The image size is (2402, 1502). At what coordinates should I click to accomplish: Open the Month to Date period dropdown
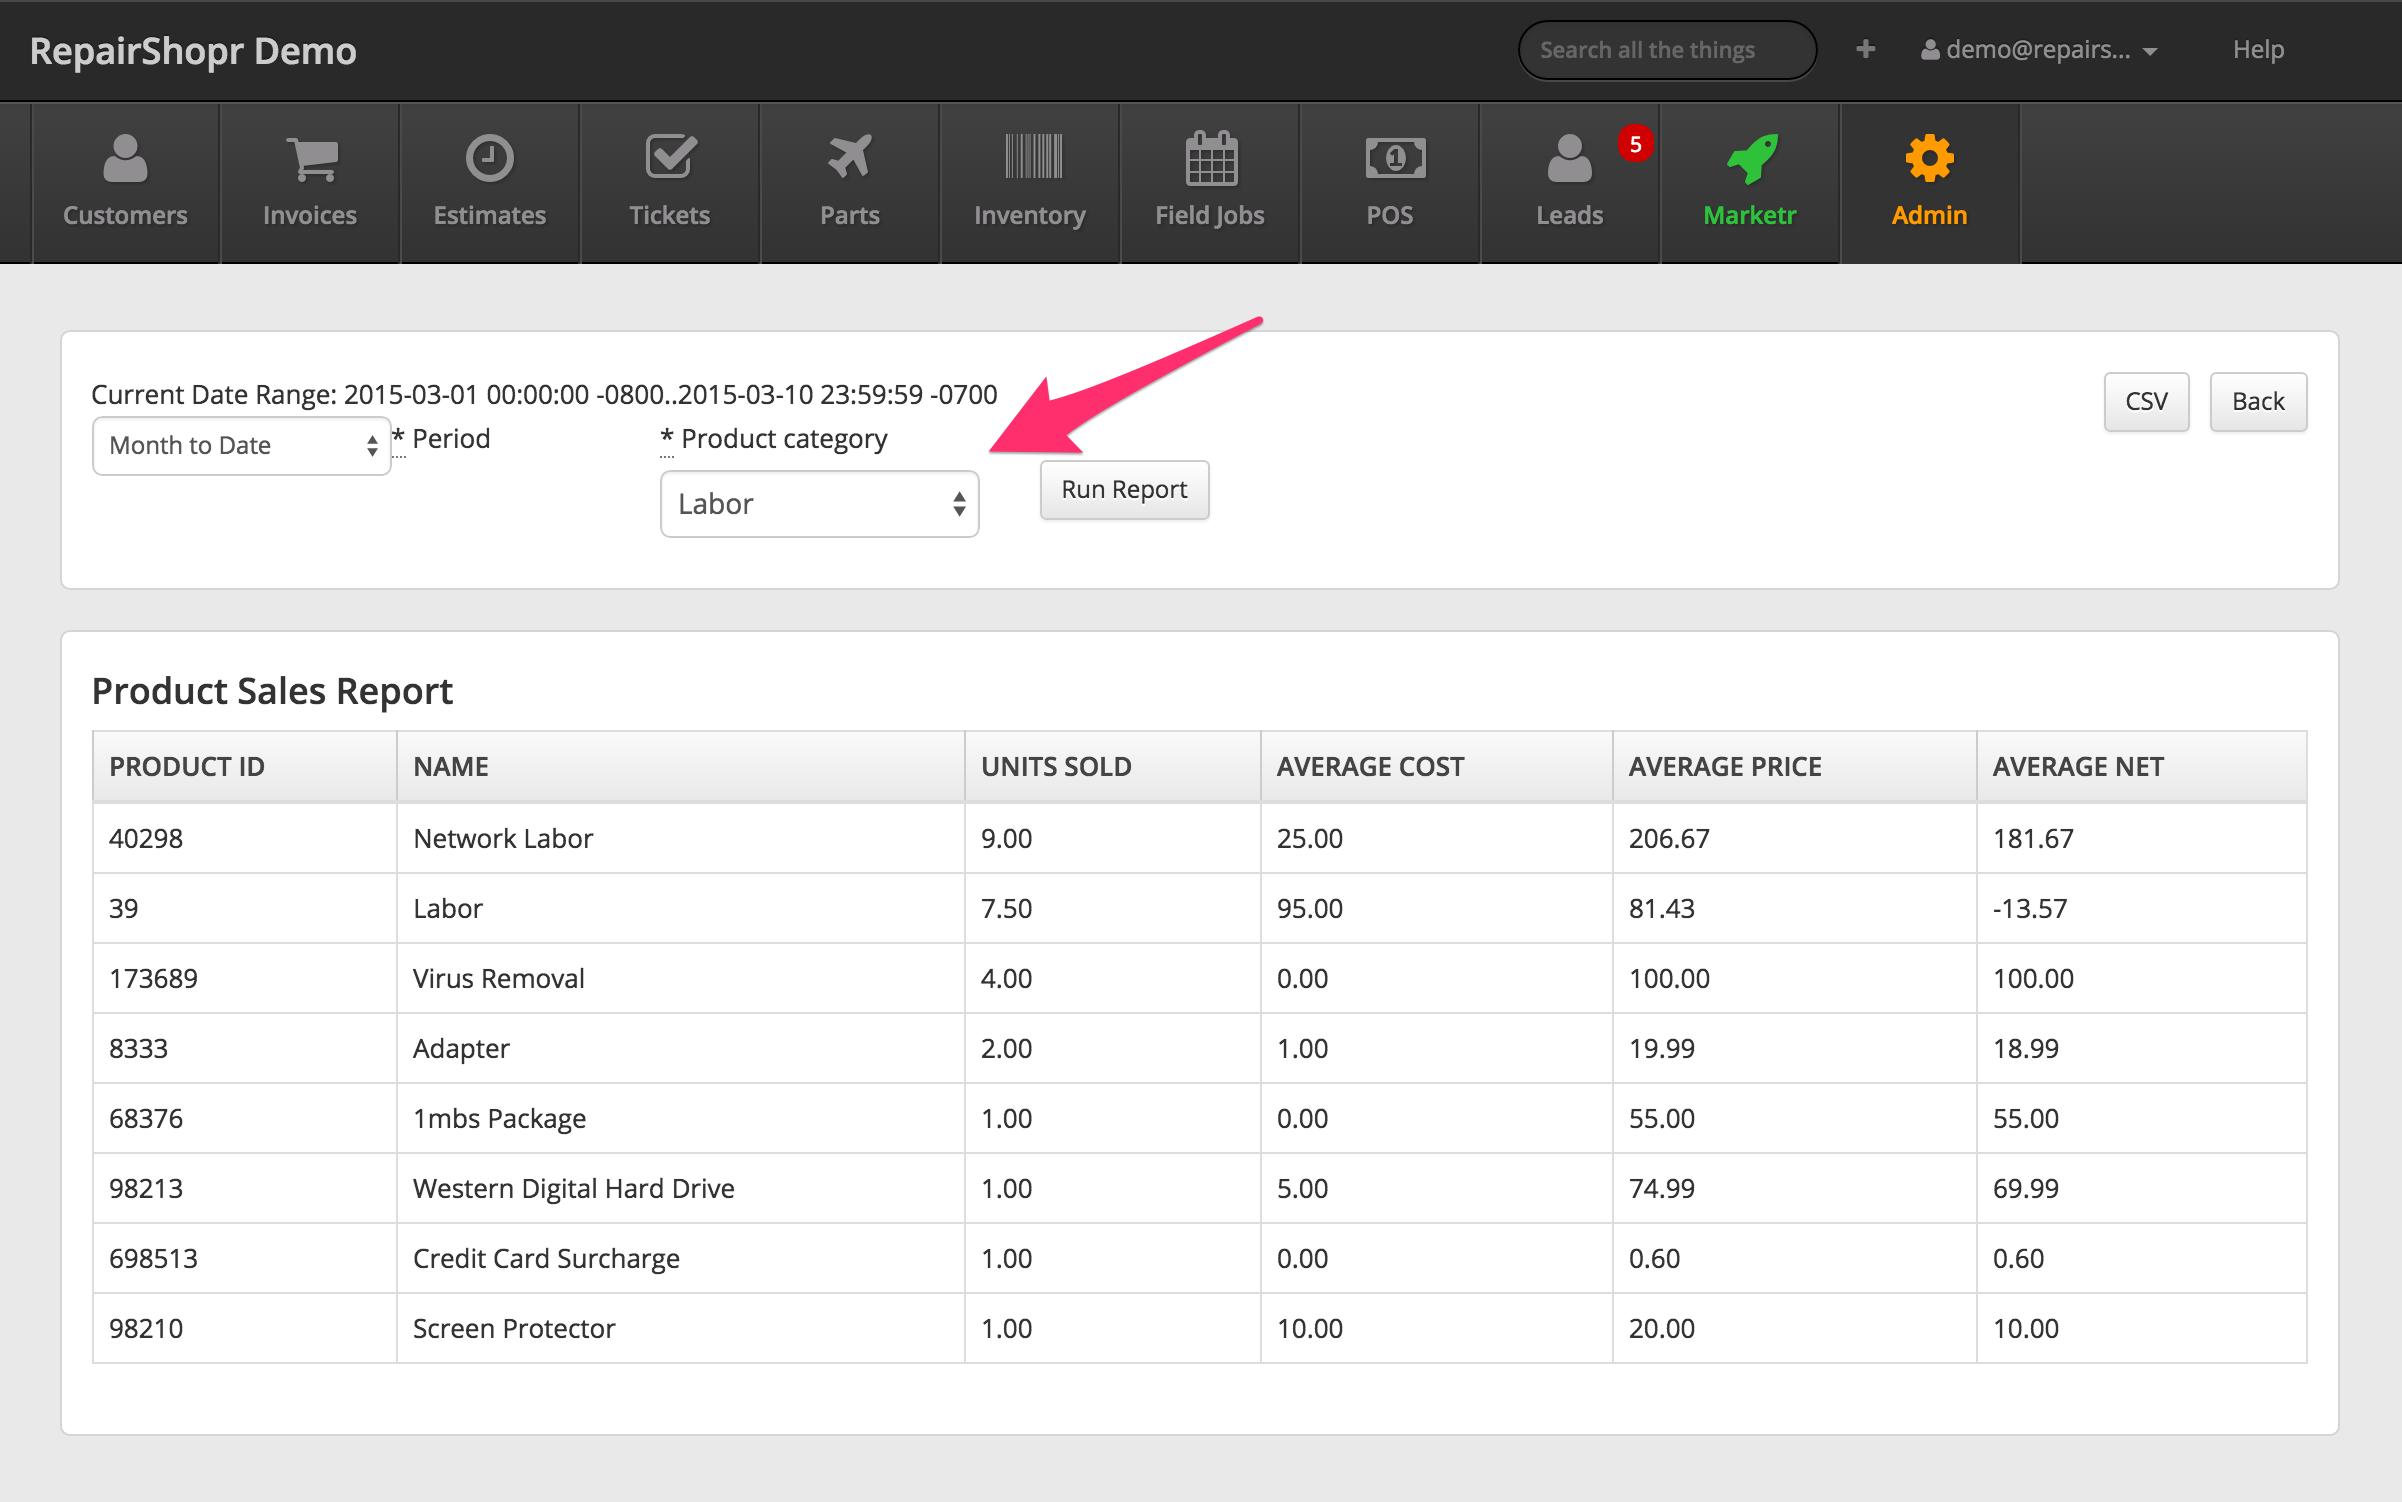pyautogui.click(x=241, y=445)
